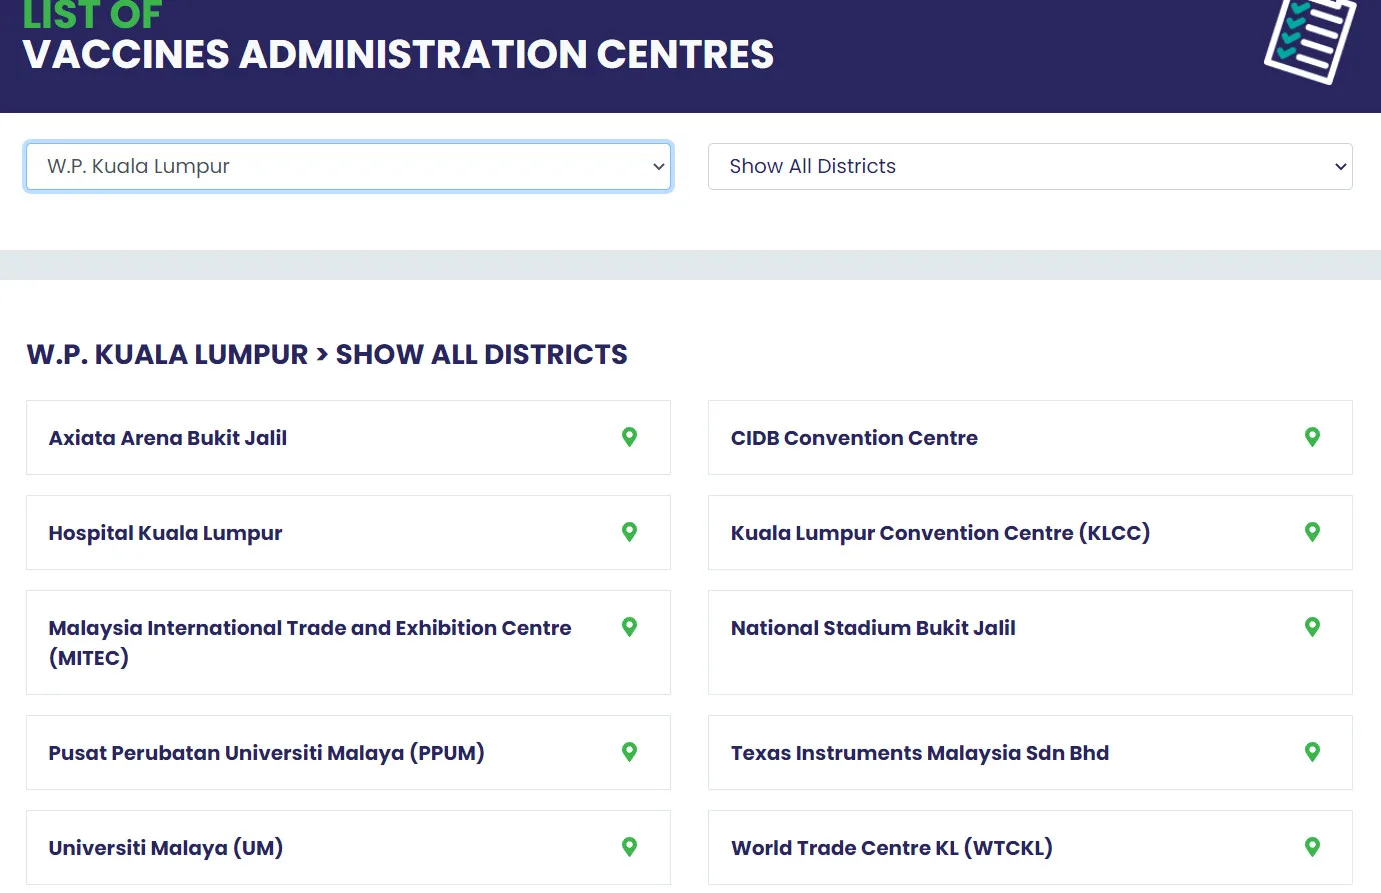Viewport: 1381px width, 893px height.
Task: Choose Texas Instruments Malaysia Sdn Bhd text
Action: [919, 753]
